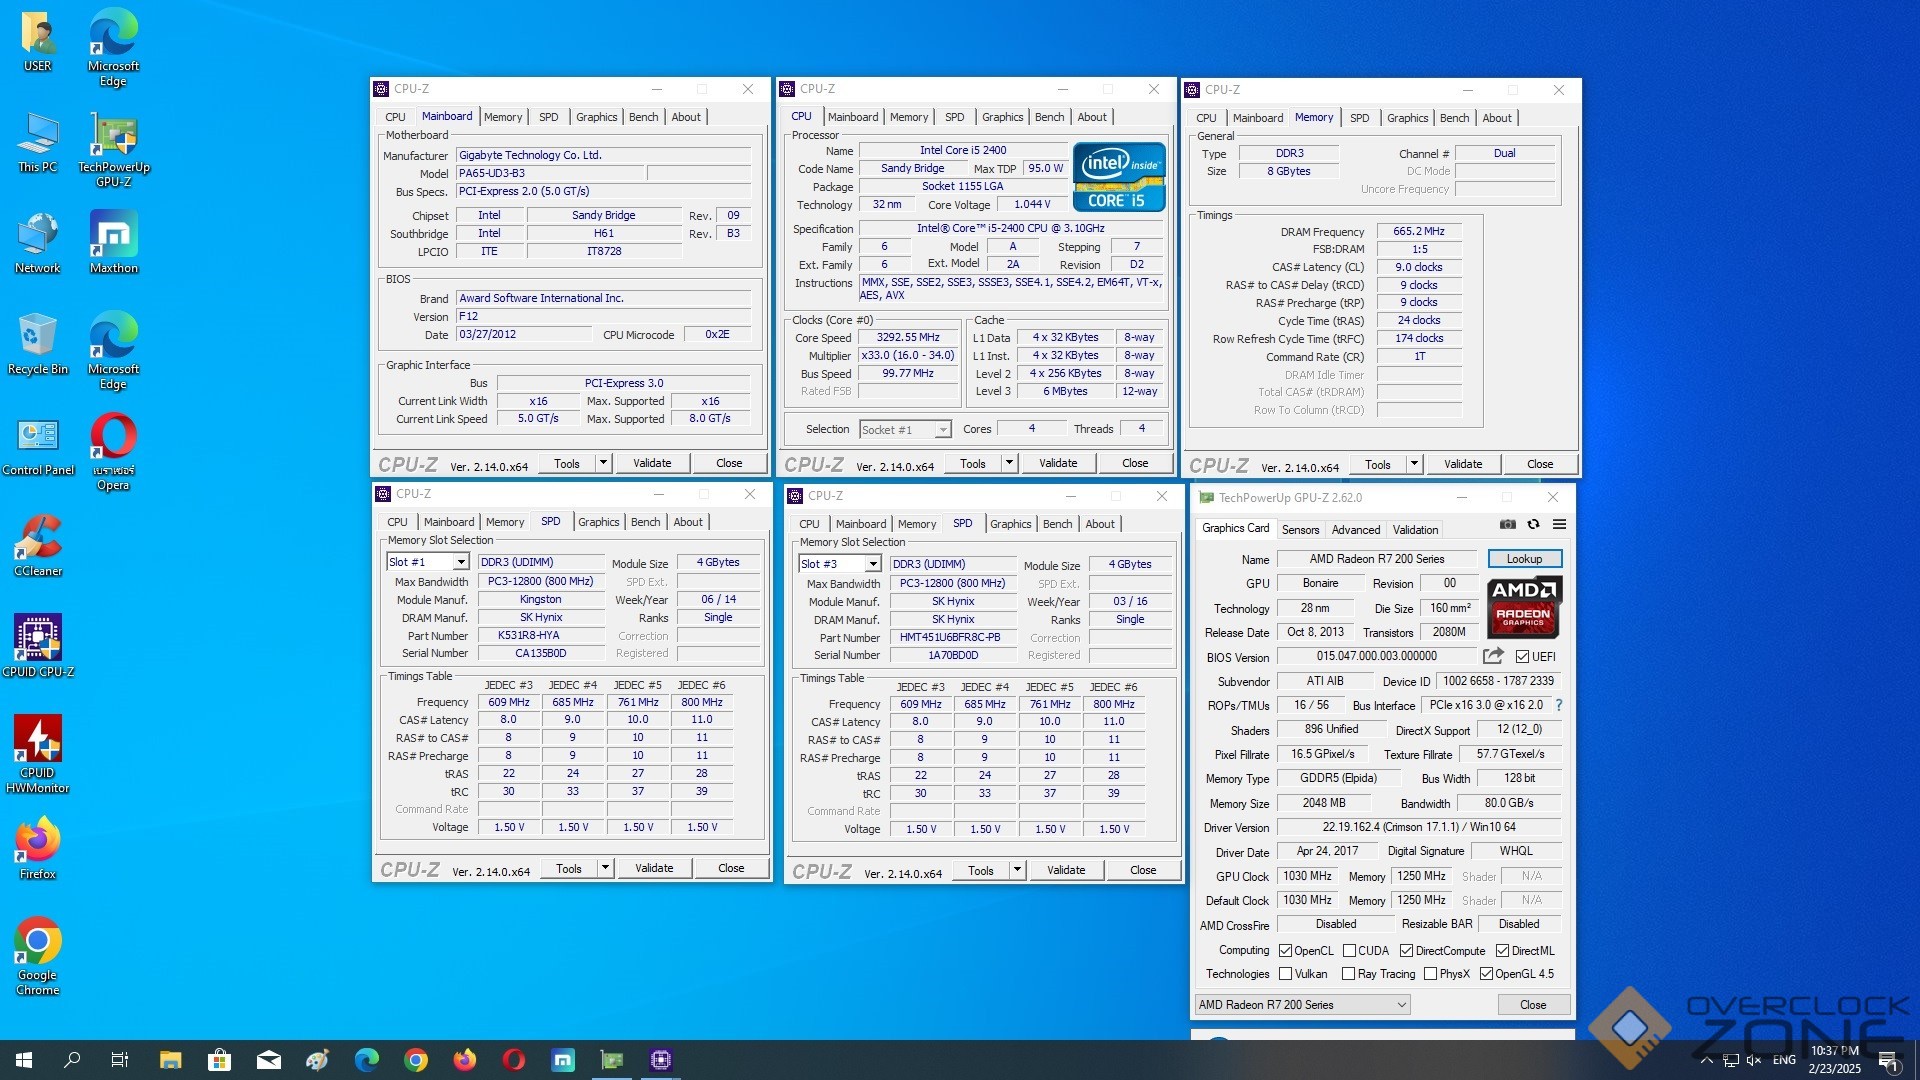Click the BIOS share/export arrow icon
The width and height of the screenshot is (1920, 1080).
tap(1493, 656)
